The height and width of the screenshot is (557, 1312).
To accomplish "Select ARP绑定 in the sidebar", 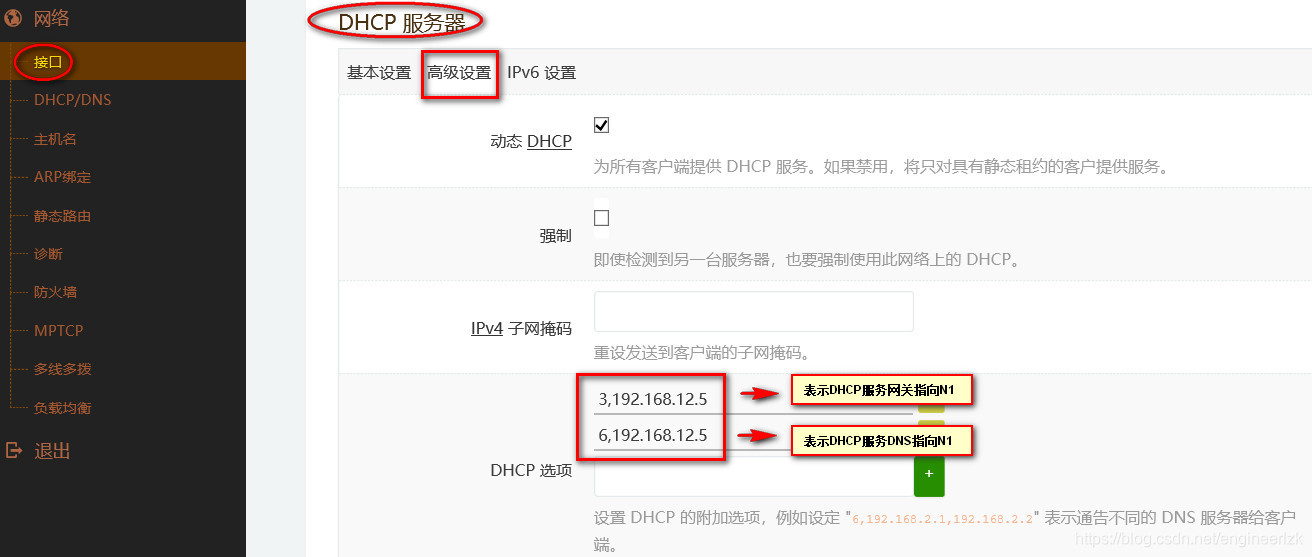I will [62, 177].
